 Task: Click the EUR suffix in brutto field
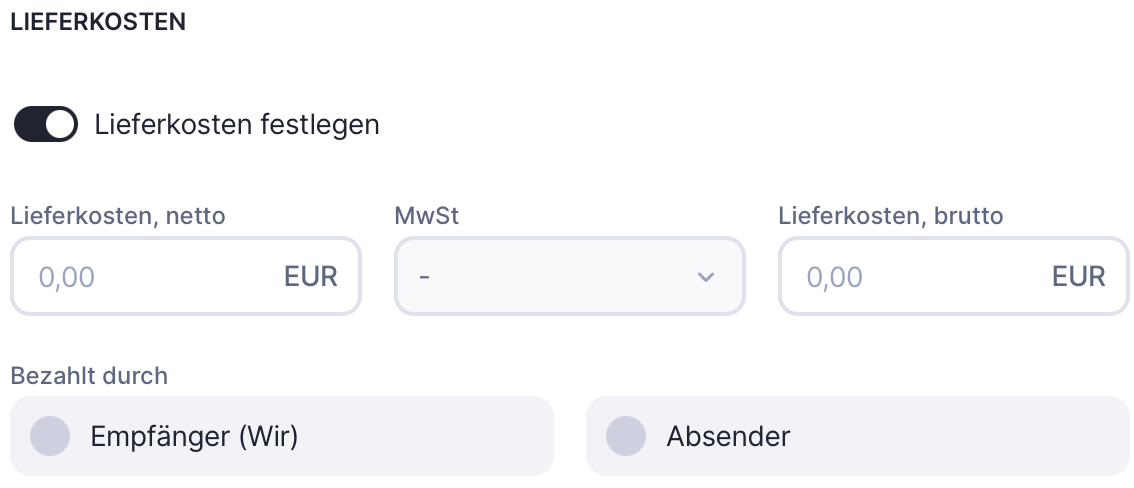click(x=1079, y=276)
